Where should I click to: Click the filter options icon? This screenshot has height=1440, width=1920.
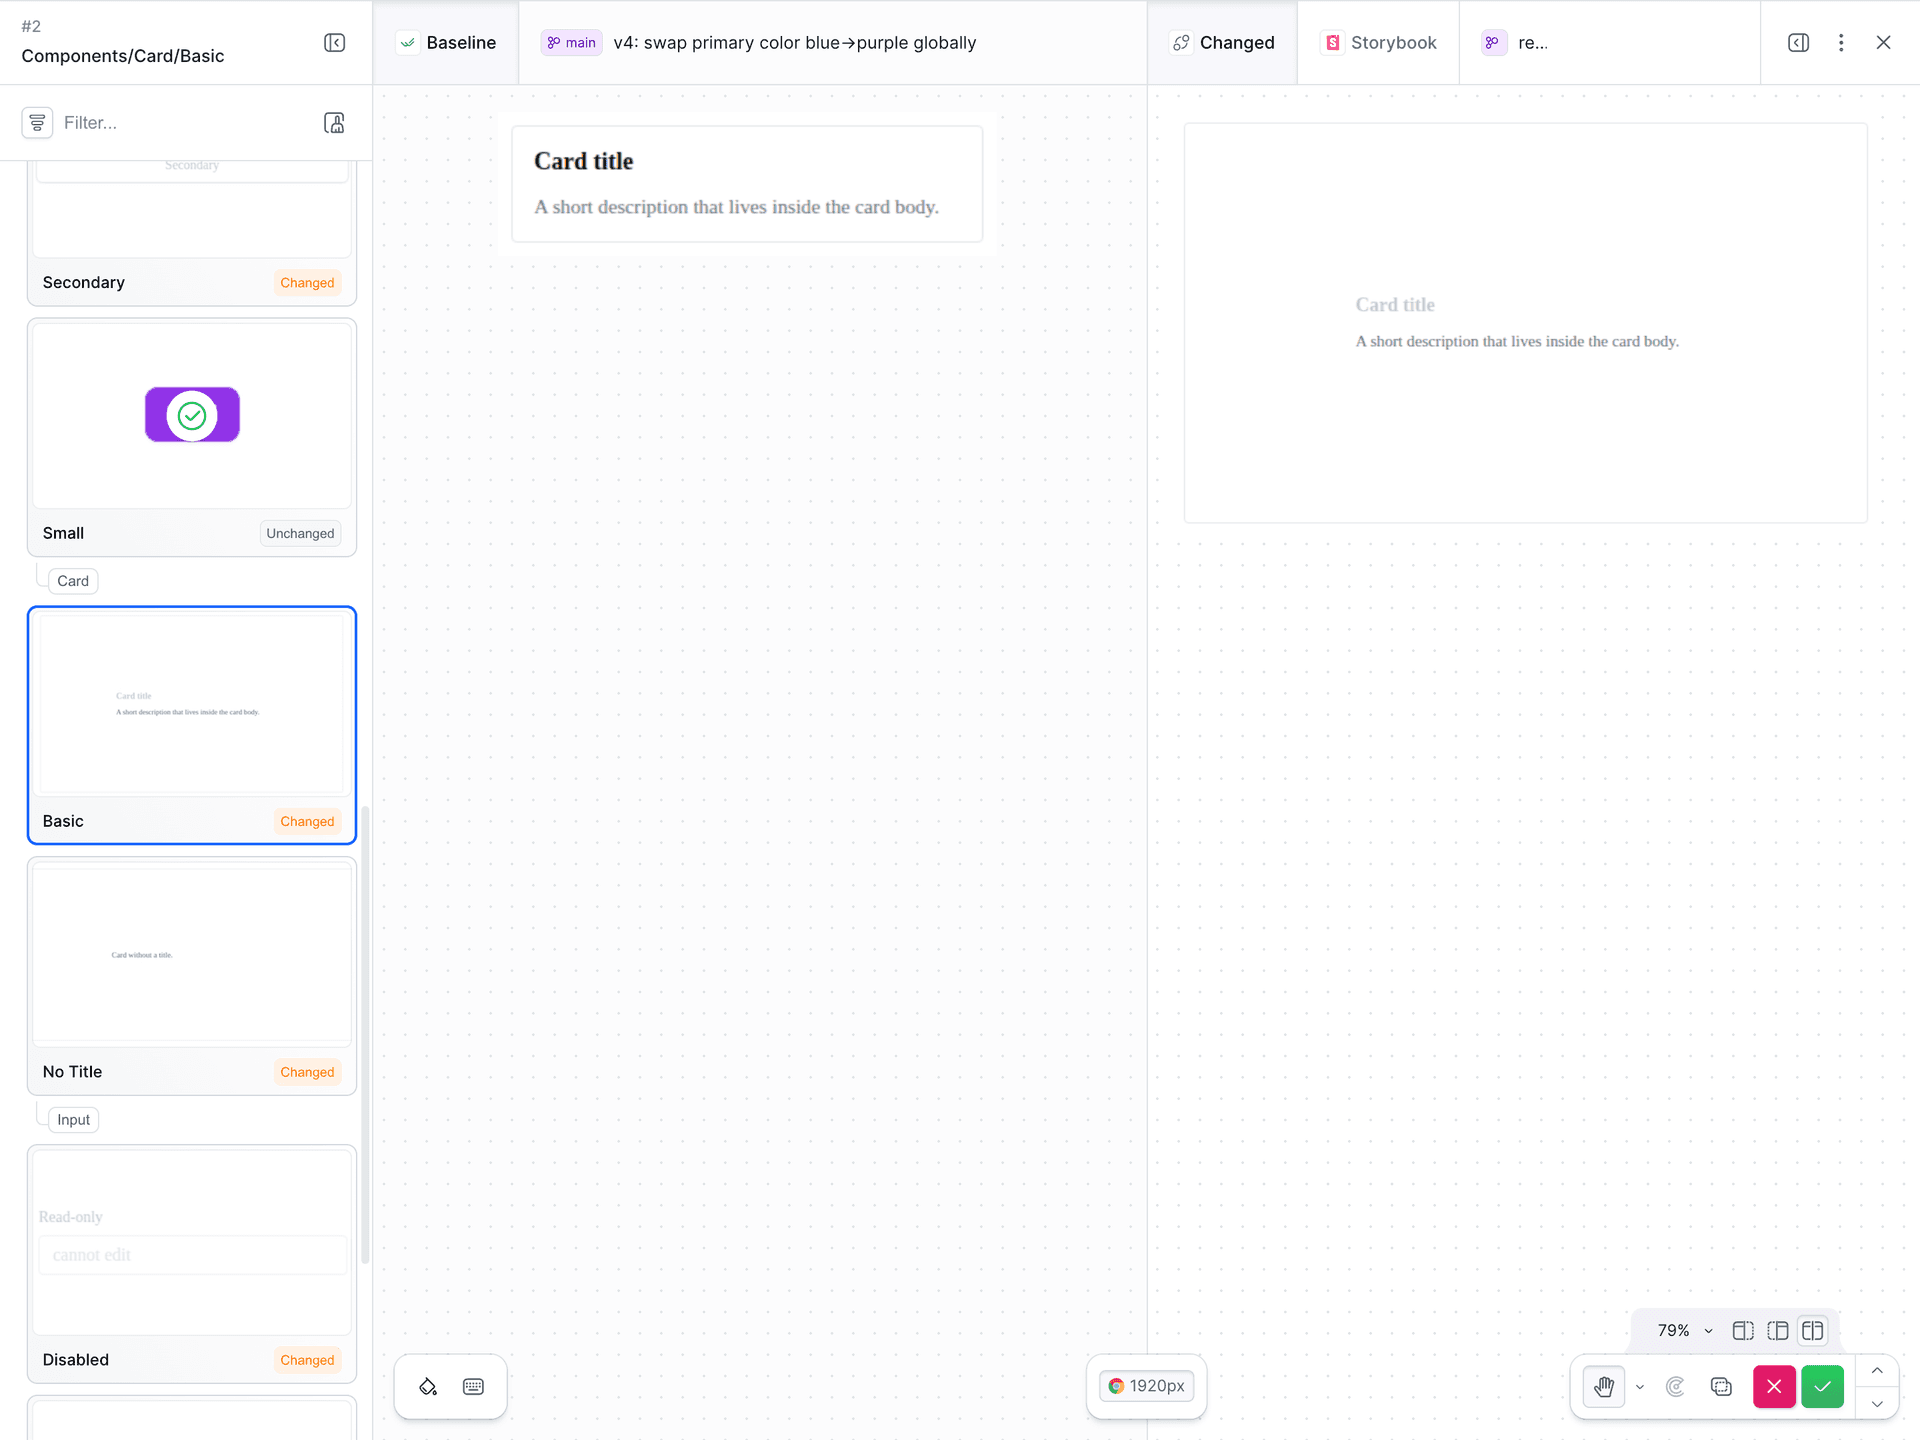click(x=37, y=123)
